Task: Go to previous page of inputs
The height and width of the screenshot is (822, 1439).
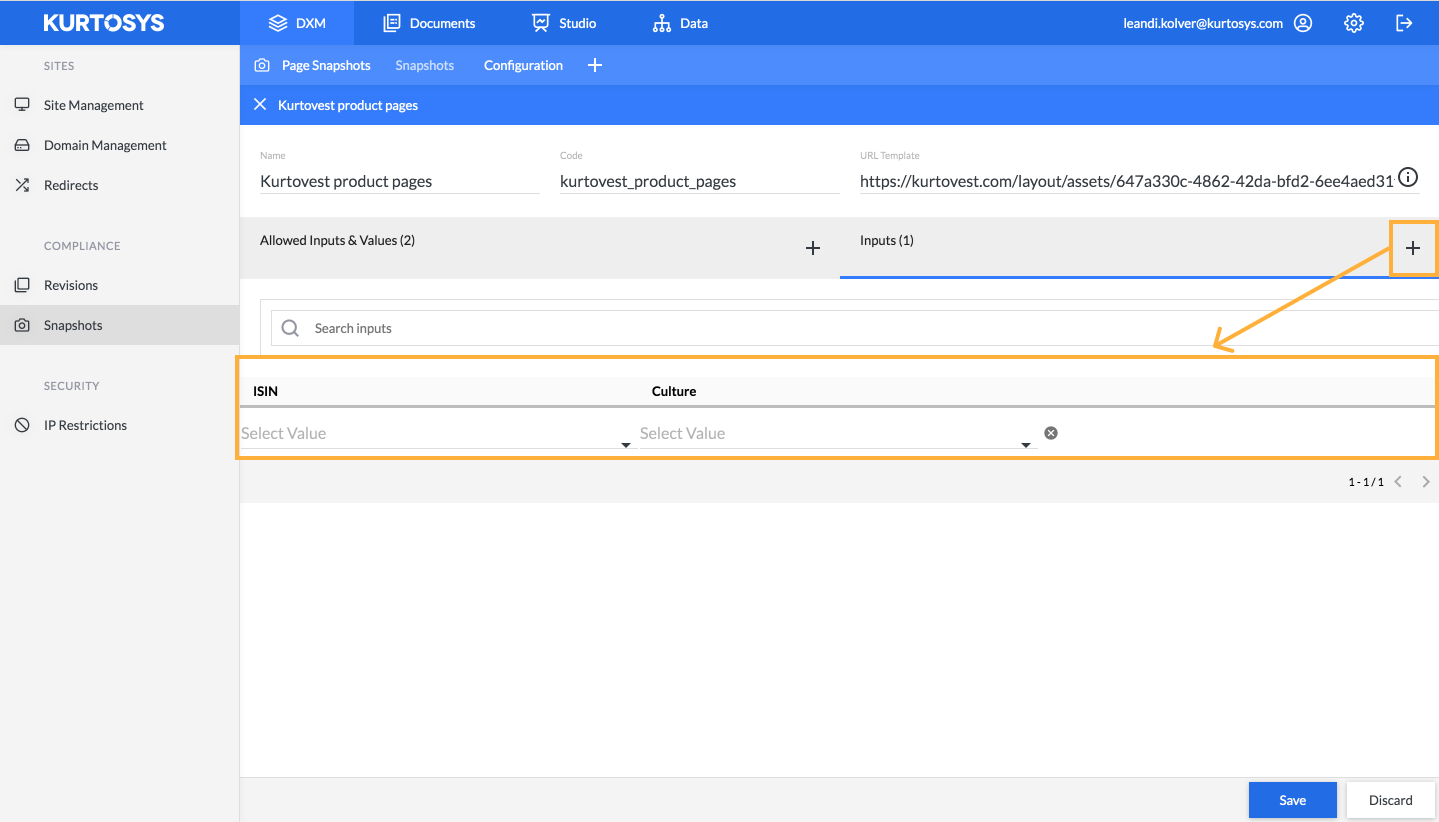Action: coord(1398,482)
